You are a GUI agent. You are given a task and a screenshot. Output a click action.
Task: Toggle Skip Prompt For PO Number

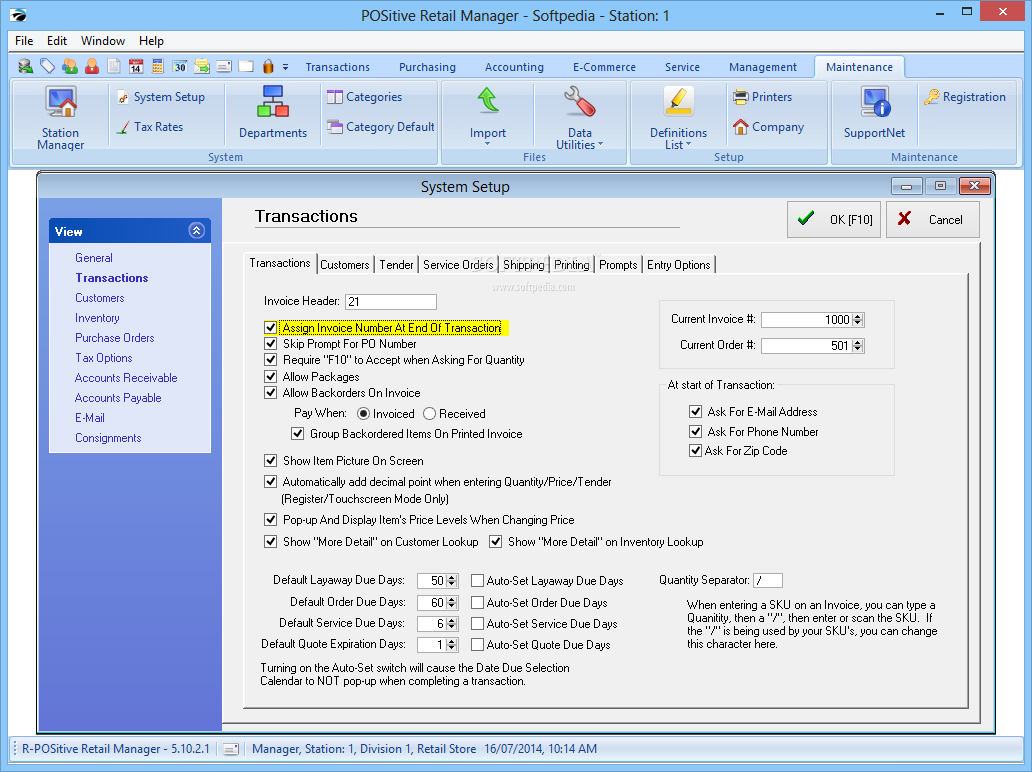(270, 344)
